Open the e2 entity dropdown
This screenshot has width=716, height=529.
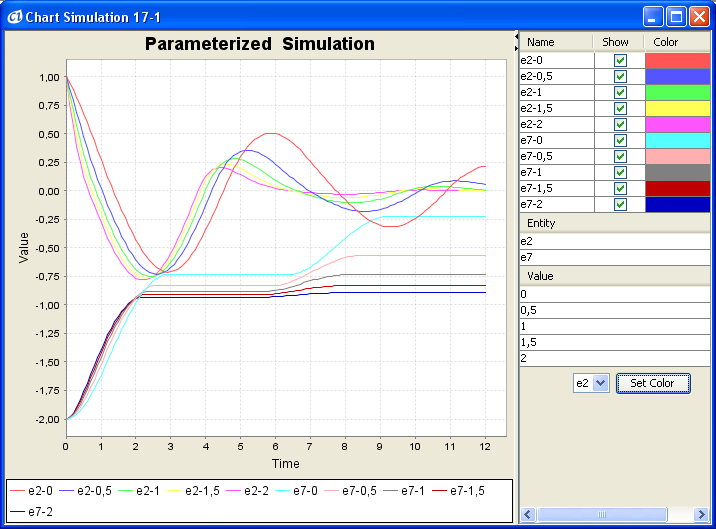591,383
